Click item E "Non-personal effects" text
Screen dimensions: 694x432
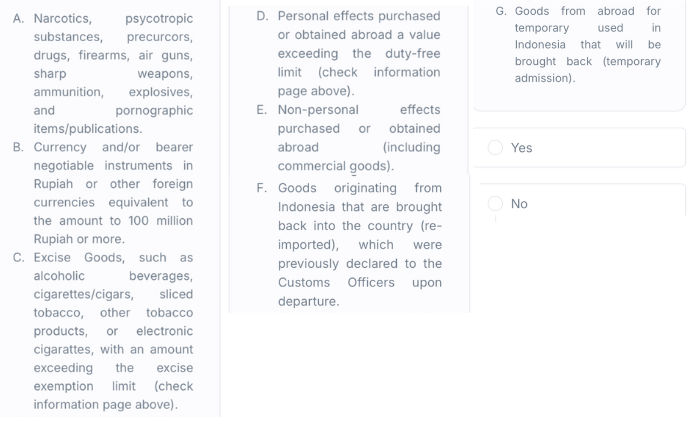(x=358, y=110)
